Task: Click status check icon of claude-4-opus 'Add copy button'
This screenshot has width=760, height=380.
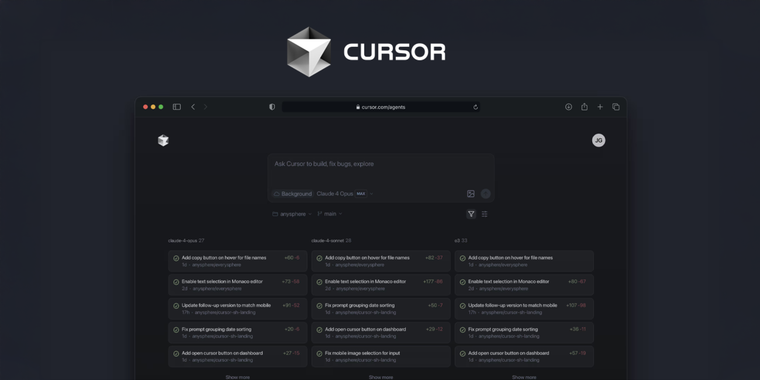Action: click(x=176, y=258)
